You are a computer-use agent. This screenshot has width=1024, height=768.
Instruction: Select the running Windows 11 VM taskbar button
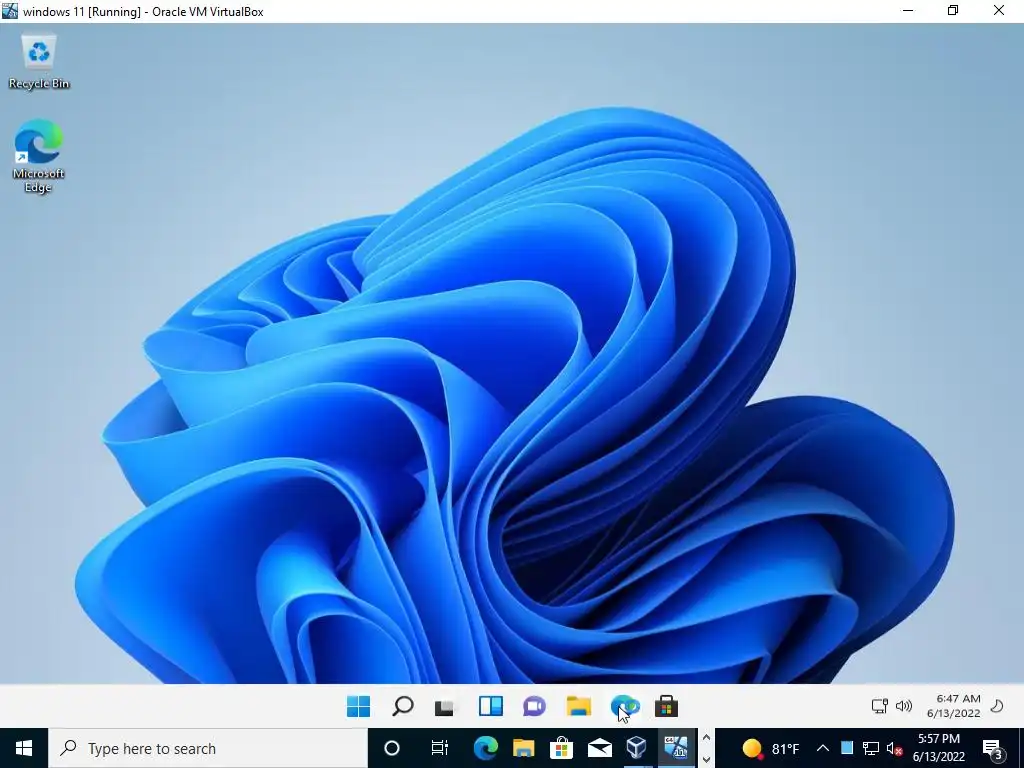[x=676, y=748]
